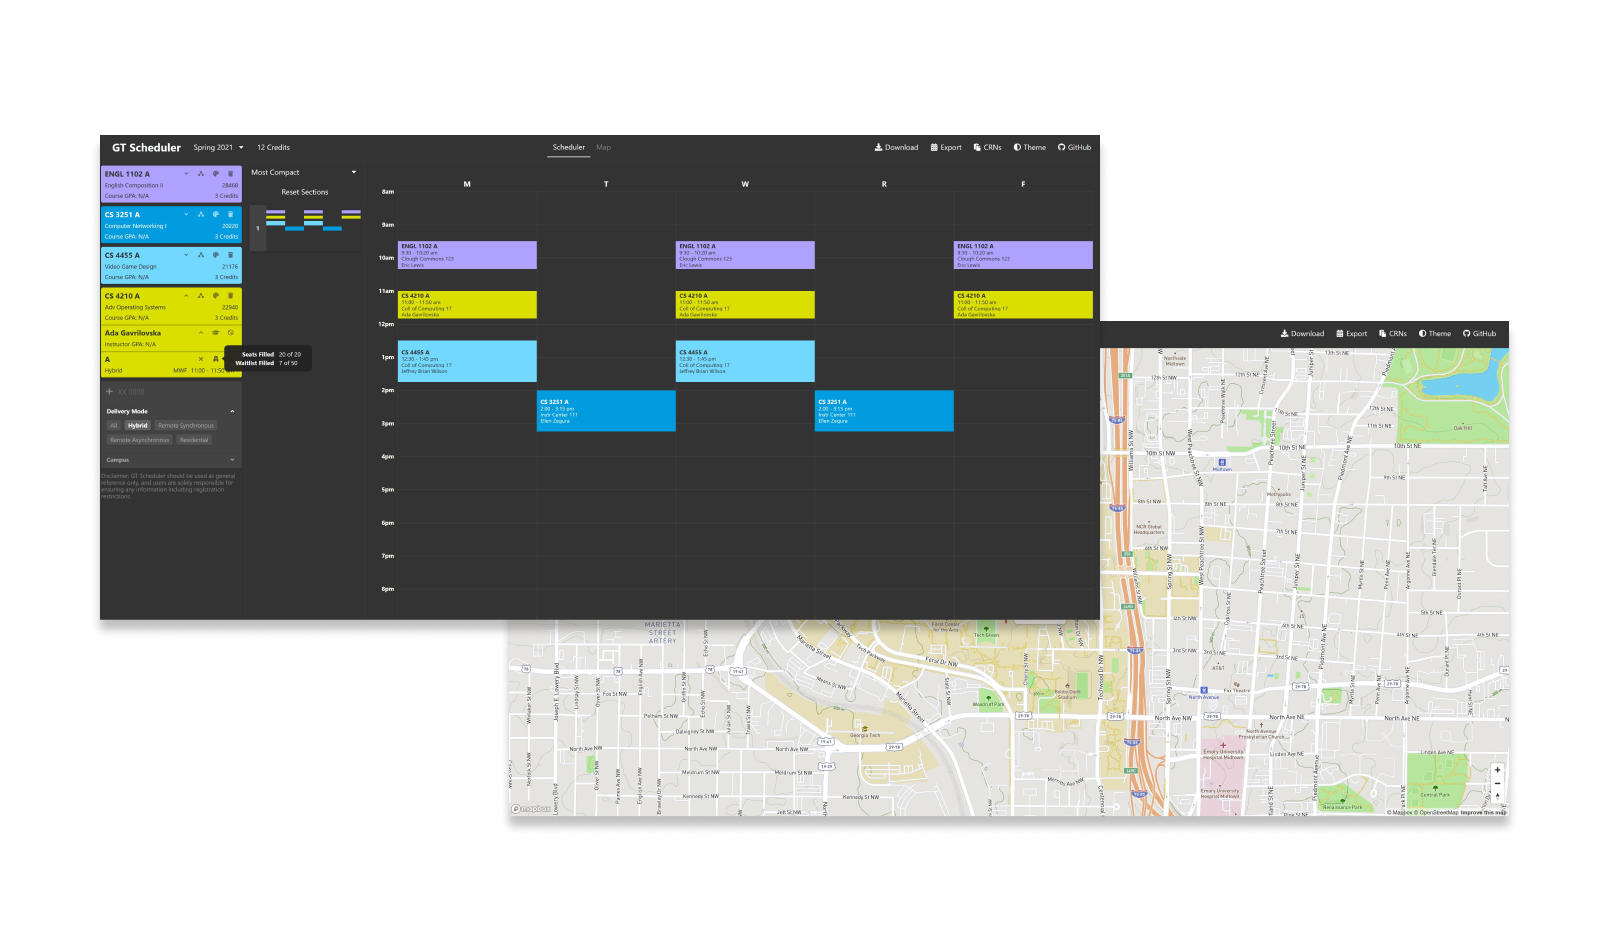Open color palette for CS 4210 A
The height and width of the screenshot is (952, 1609).
pos(215,296)
